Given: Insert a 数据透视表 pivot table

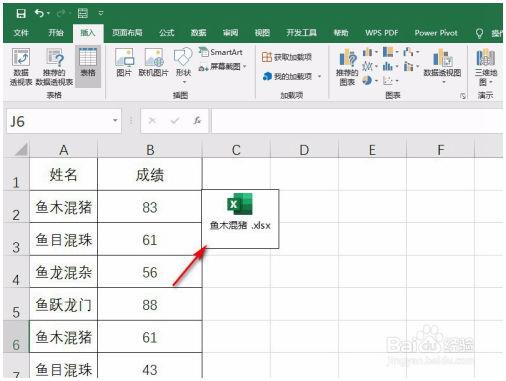Looking at the screenshot, I should 21,67.
